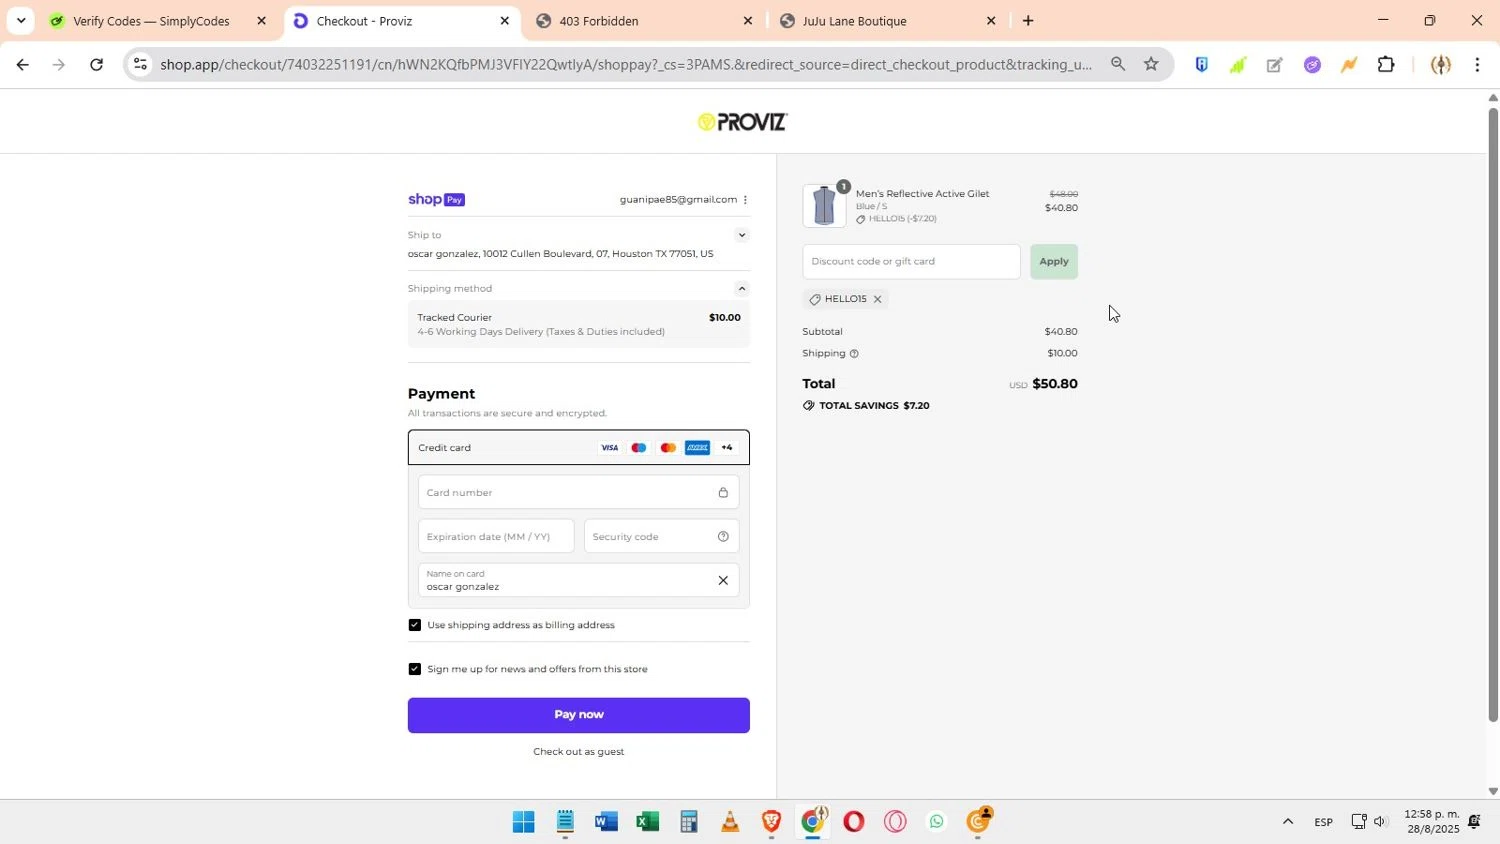Reload the checkout page
The image size is (1500, 844).
tap(96, 65)
